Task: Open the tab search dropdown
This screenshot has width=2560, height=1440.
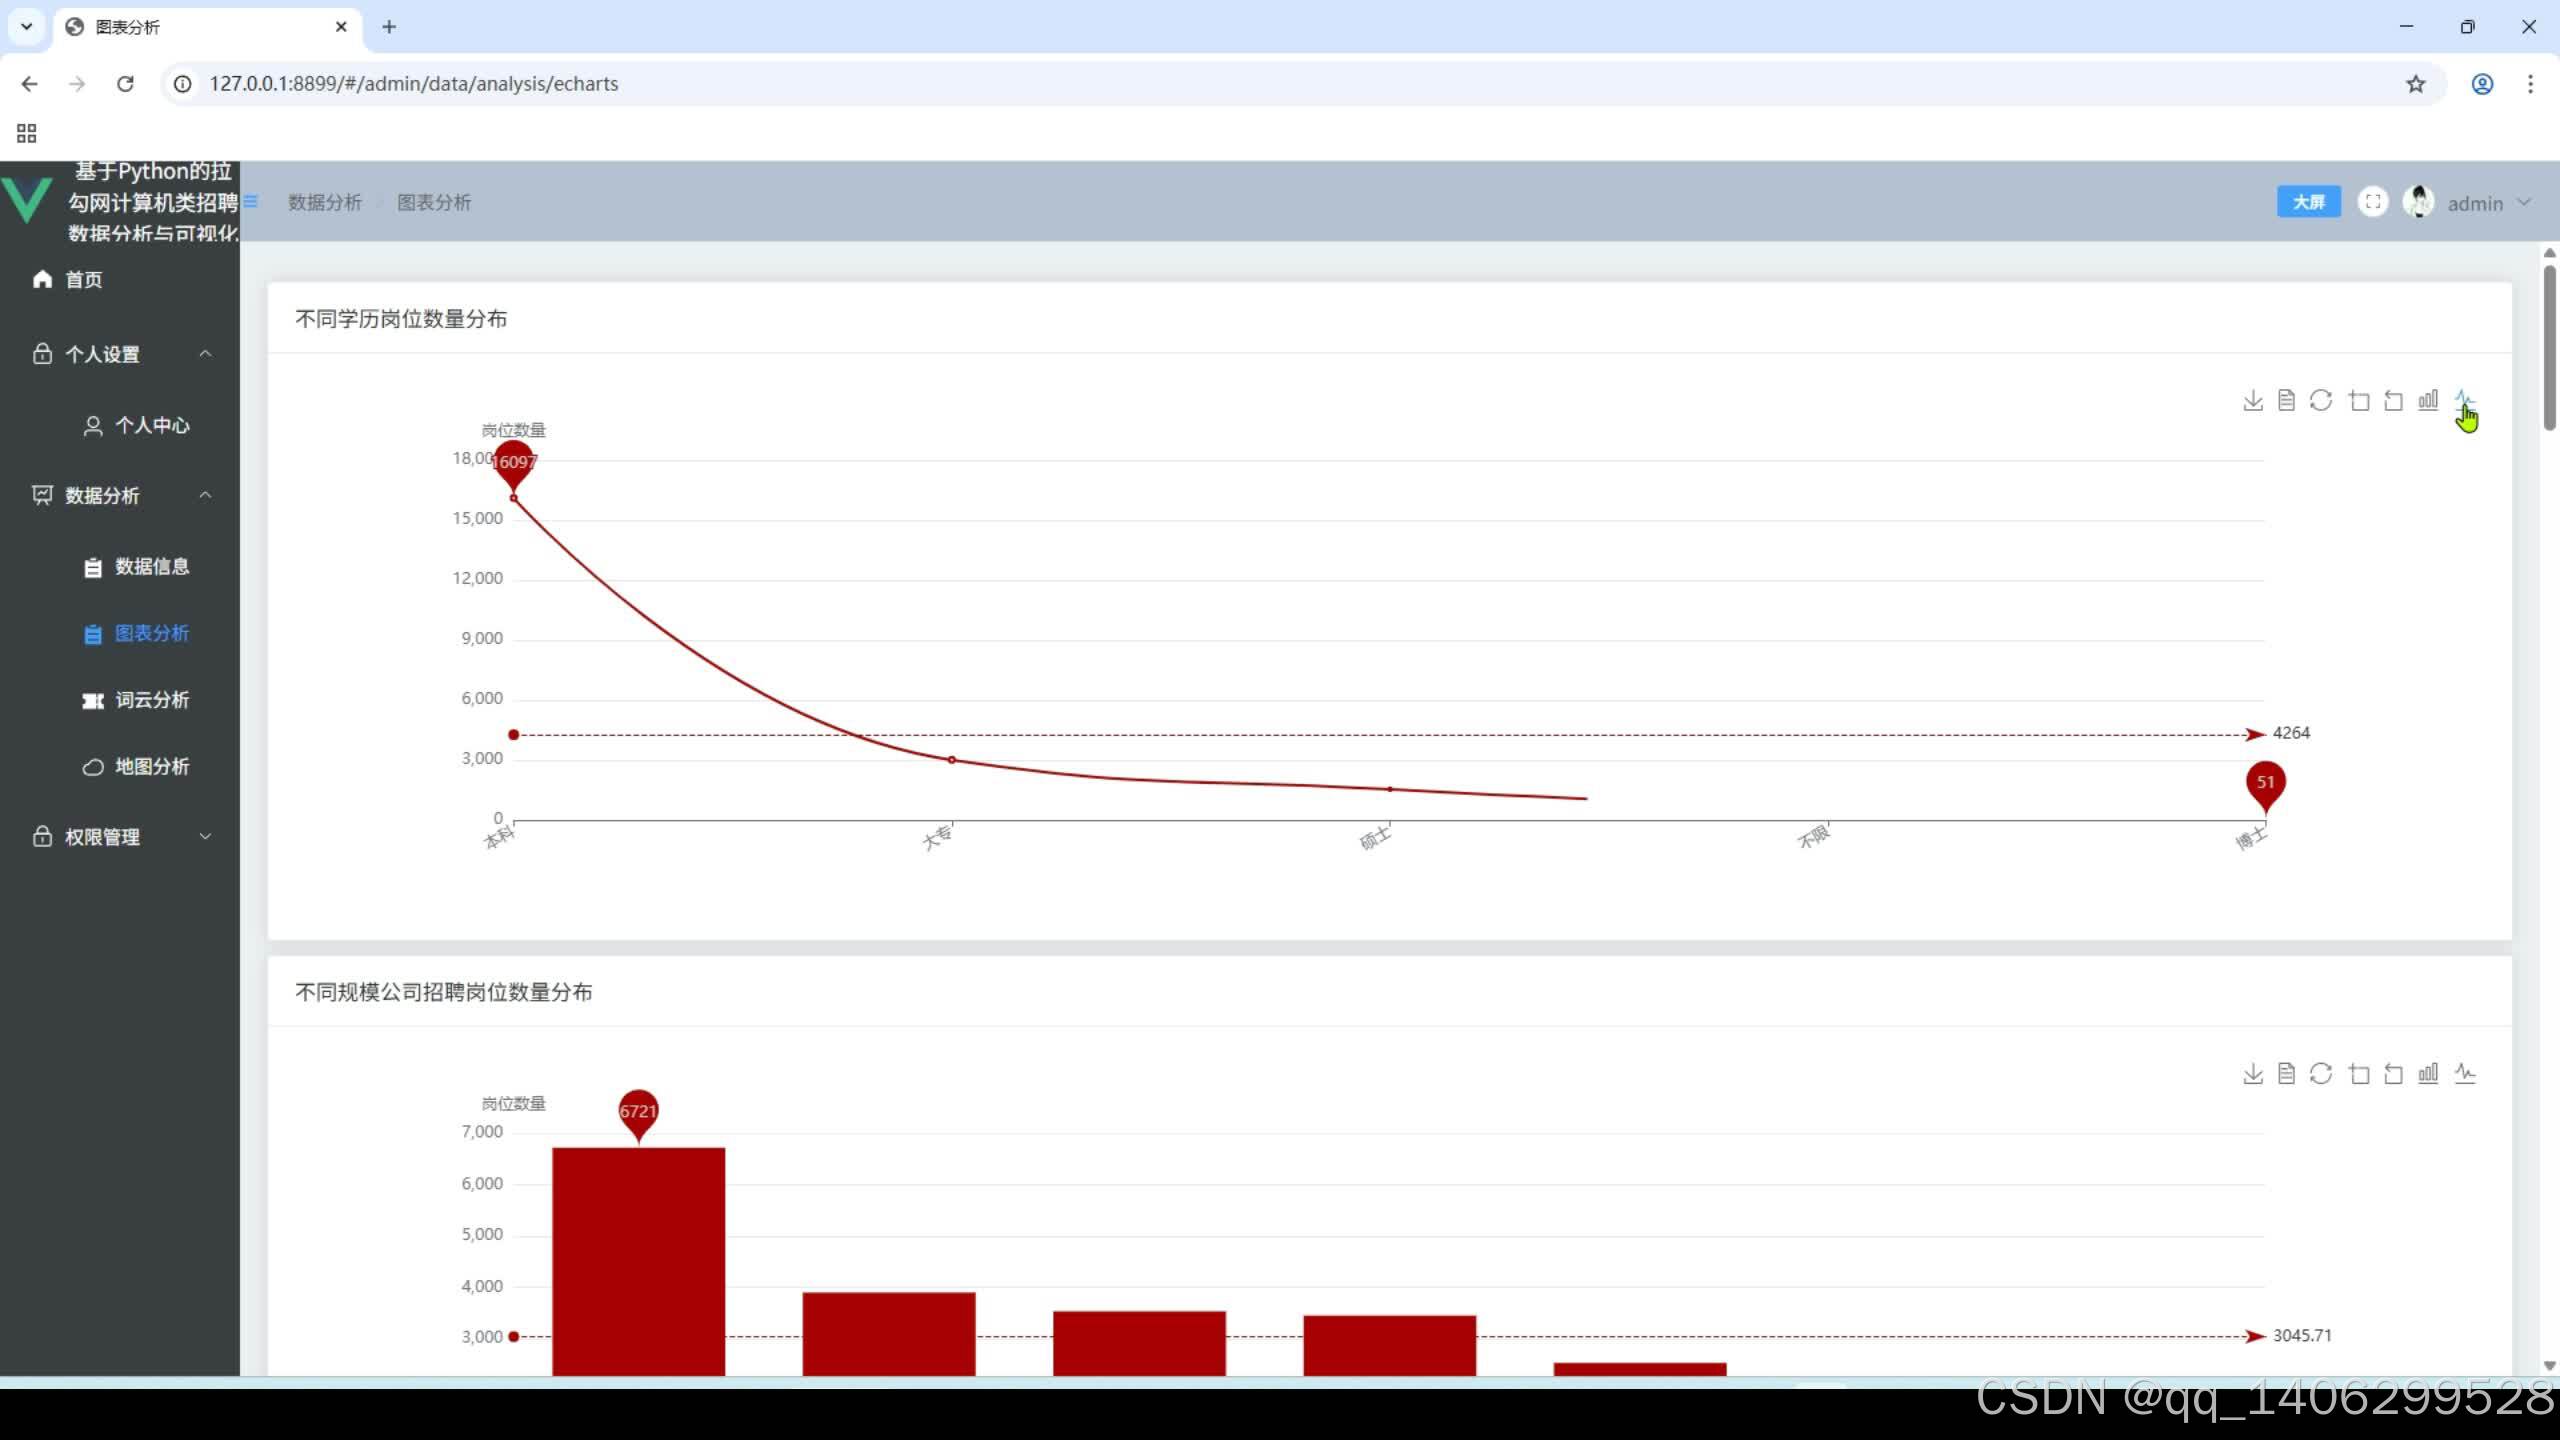Action: click(27, 27)
